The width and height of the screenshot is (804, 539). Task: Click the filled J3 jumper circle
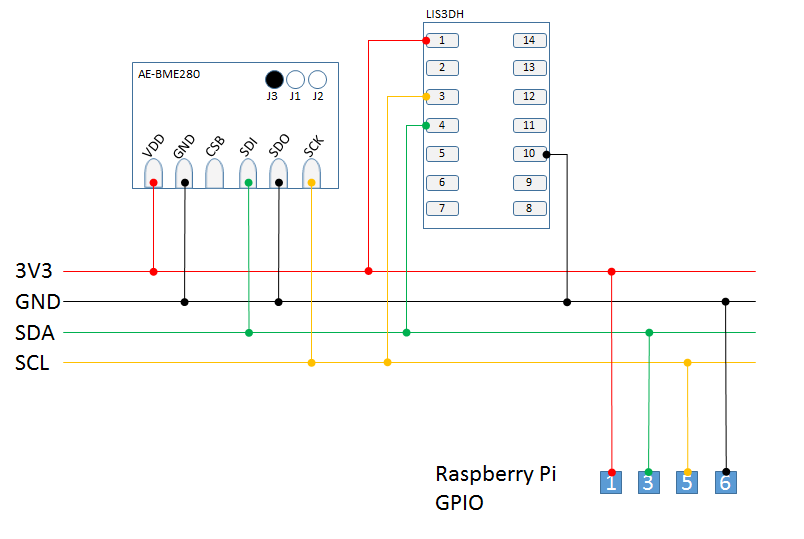click(x=273, y=79)
